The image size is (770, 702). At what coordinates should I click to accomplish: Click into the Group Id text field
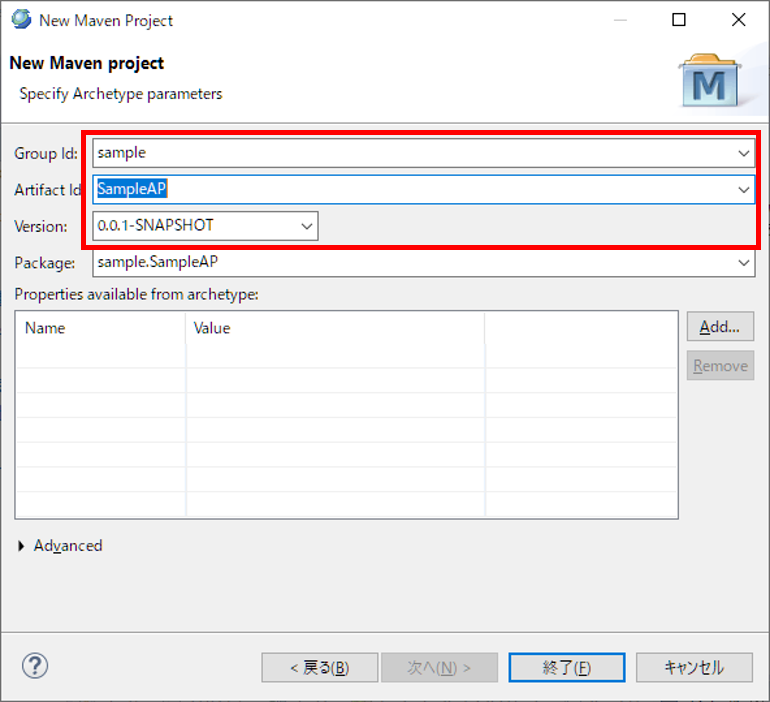pos(410,153)
